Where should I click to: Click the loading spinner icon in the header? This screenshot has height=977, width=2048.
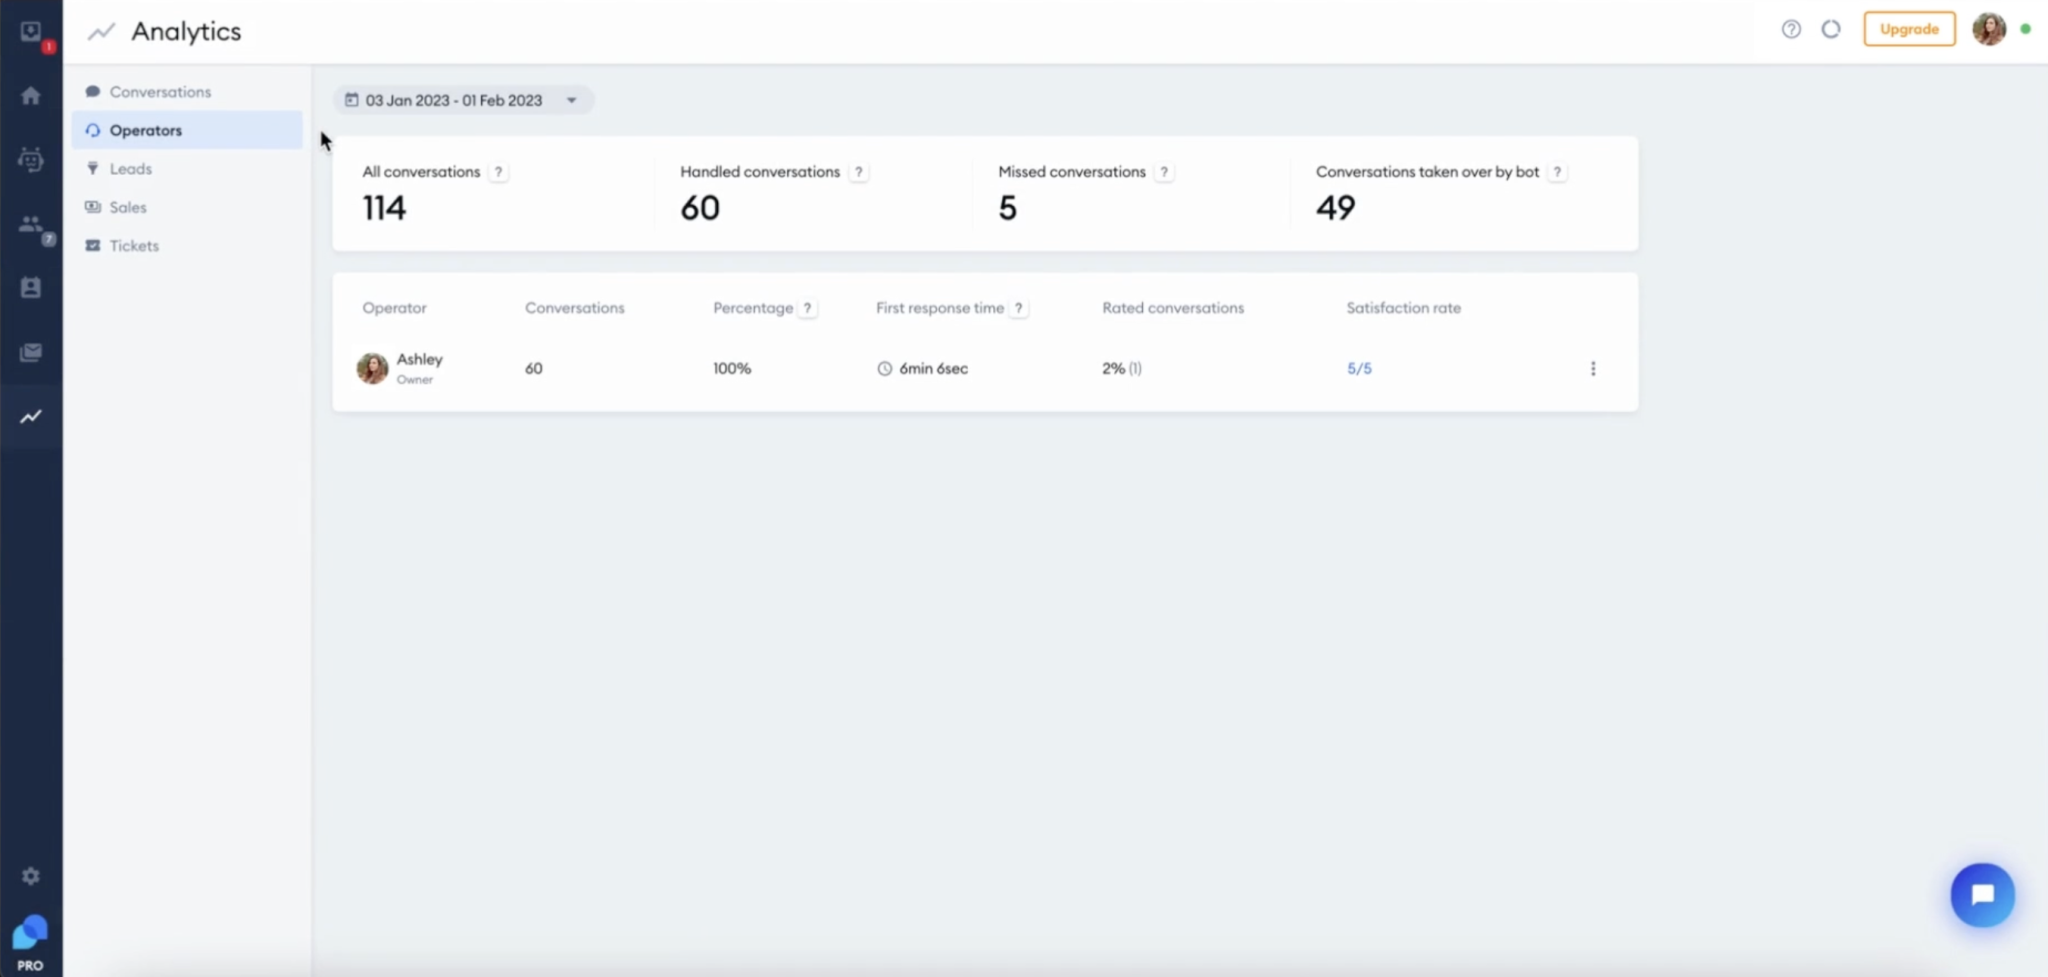tap(1833, 29)
